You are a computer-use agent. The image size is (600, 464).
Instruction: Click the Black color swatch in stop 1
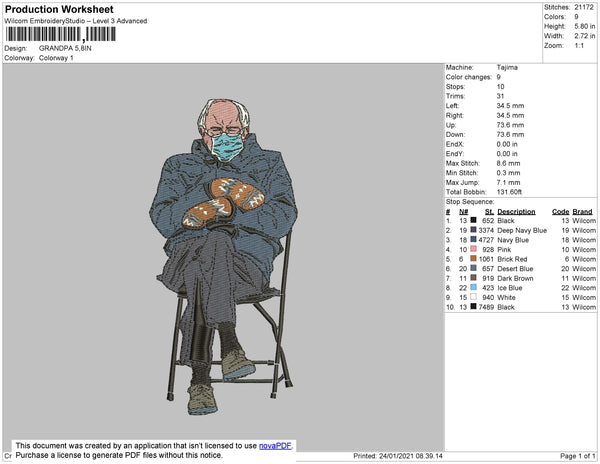[x=473, y=220]
